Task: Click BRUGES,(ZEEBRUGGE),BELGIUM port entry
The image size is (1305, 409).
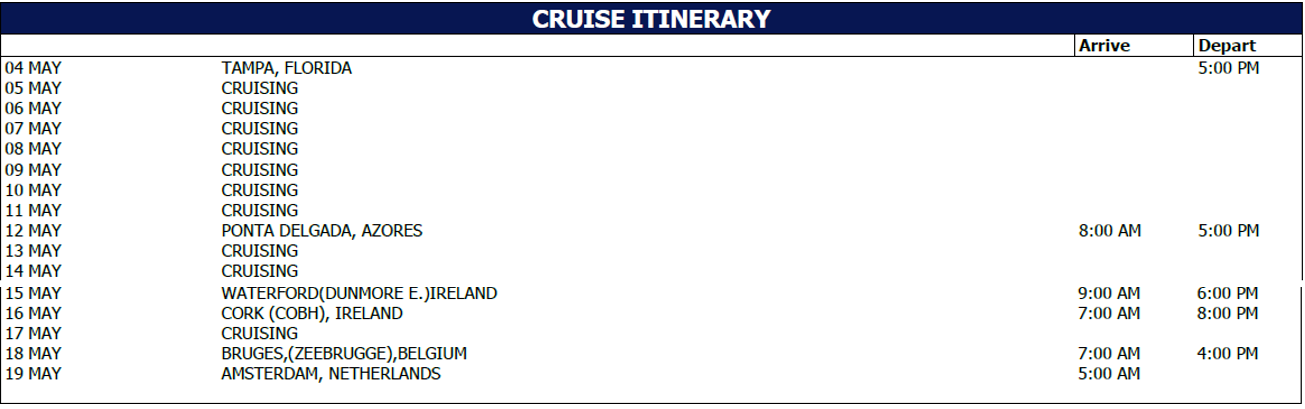Action: click(x=344, y=354)
